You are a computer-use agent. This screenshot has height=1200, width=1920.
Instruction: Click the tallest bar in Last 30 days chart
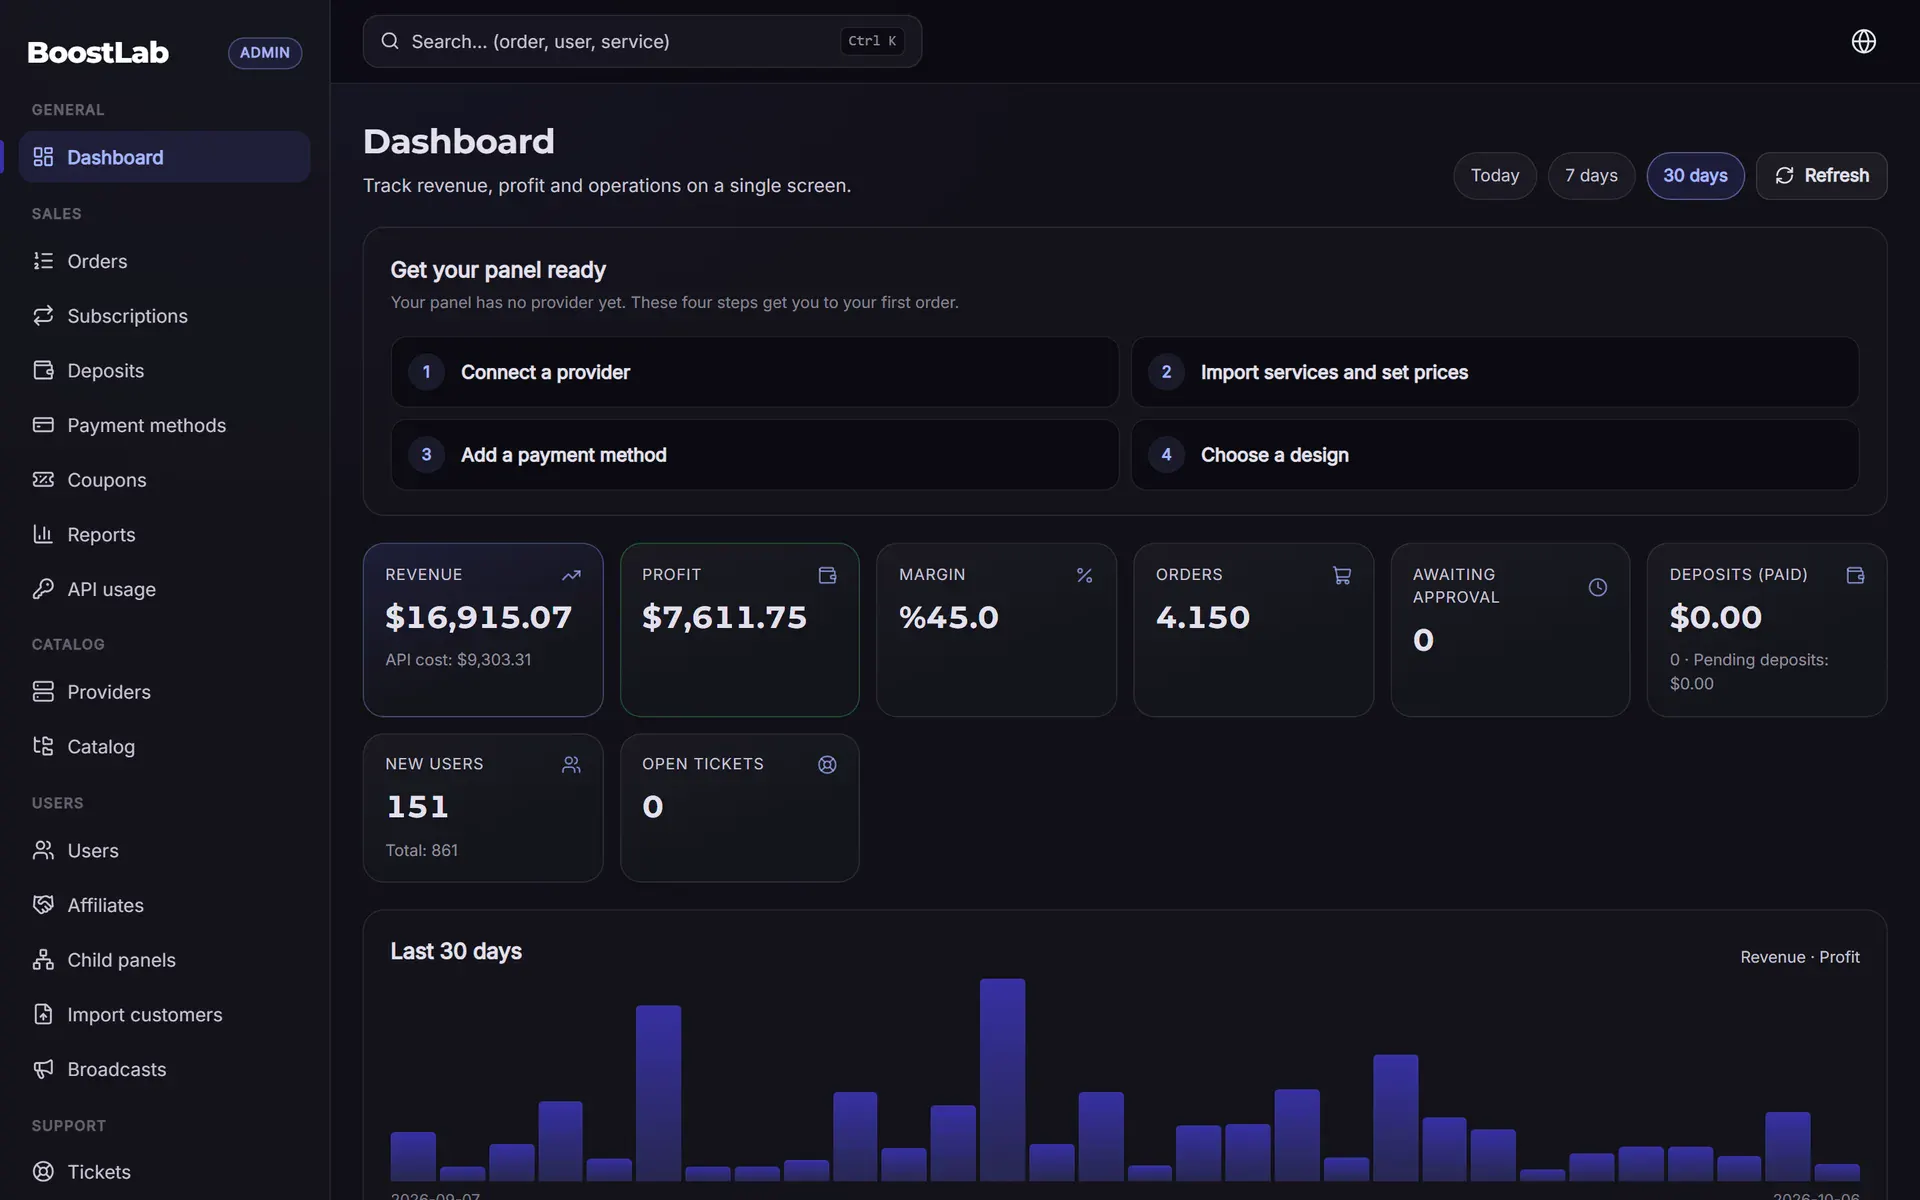click(x=1002, y=1079)
